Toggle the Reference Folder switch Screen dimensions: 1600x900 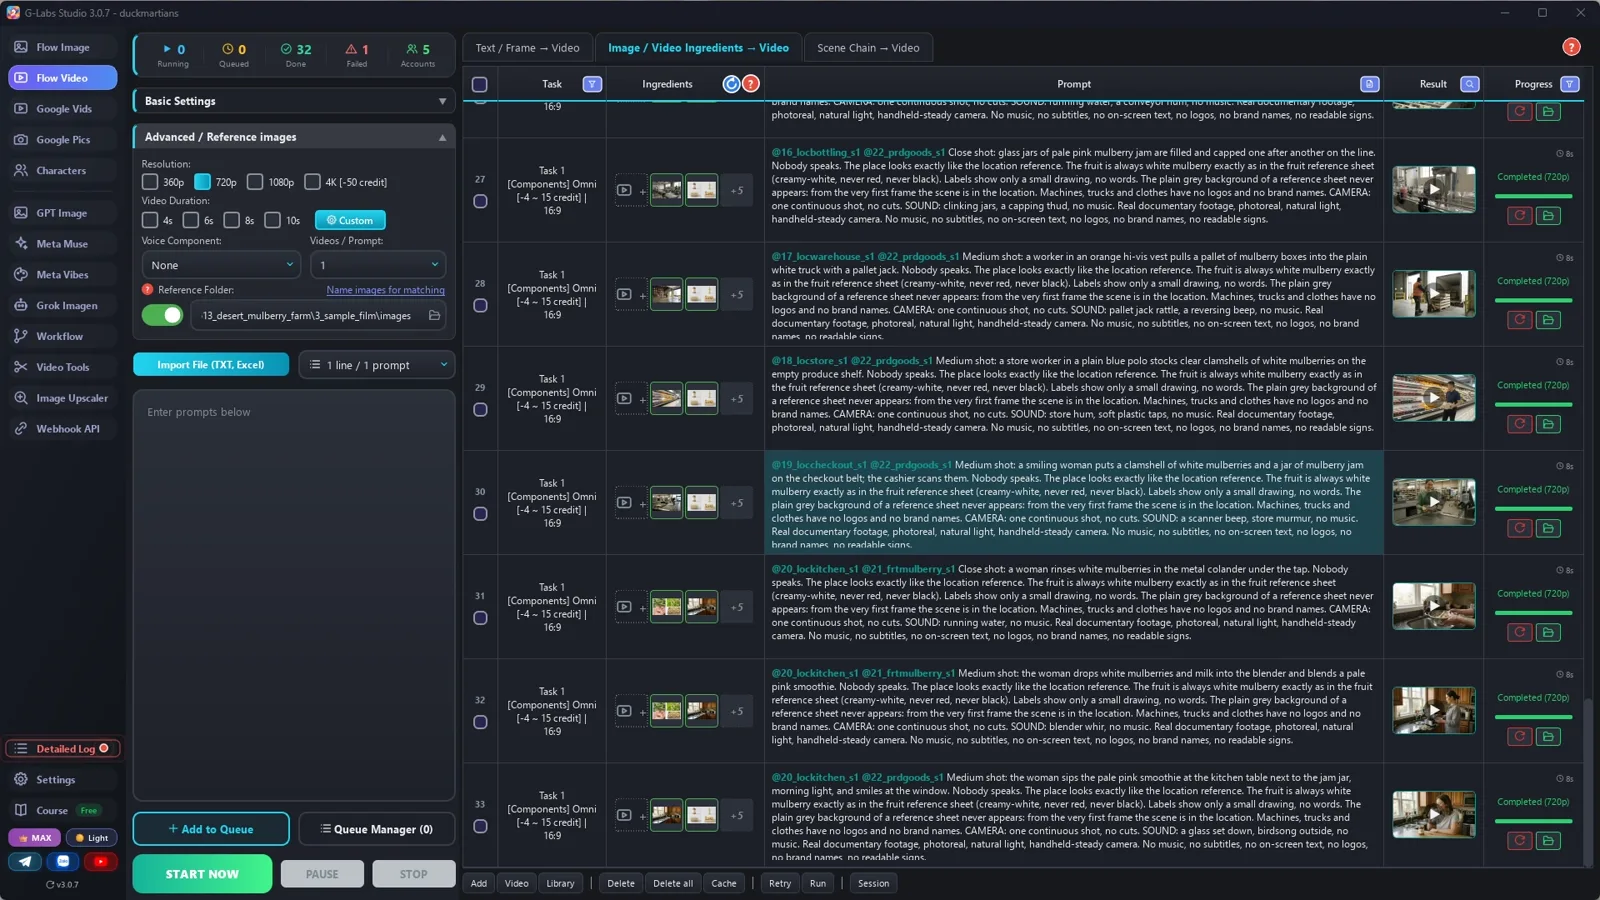click(x=162, y=316)
